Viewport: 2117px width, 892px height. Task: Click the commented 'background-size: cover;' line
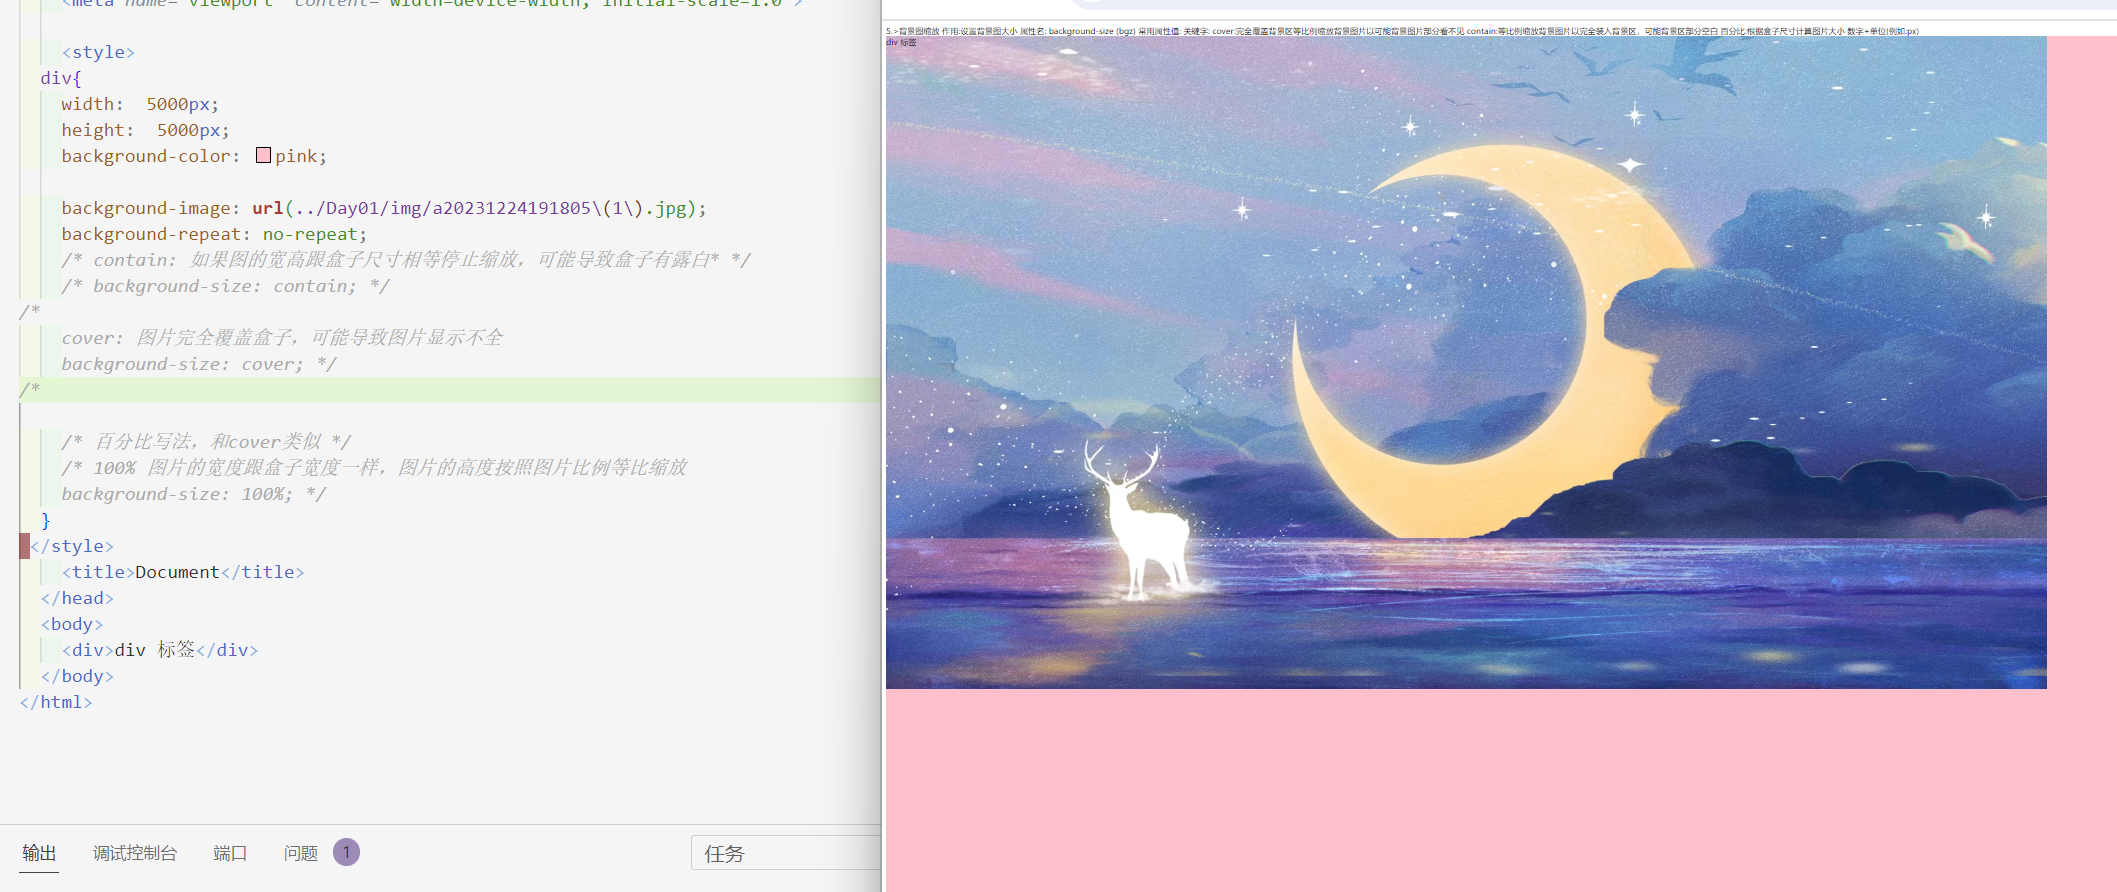(x=199, y=364)
